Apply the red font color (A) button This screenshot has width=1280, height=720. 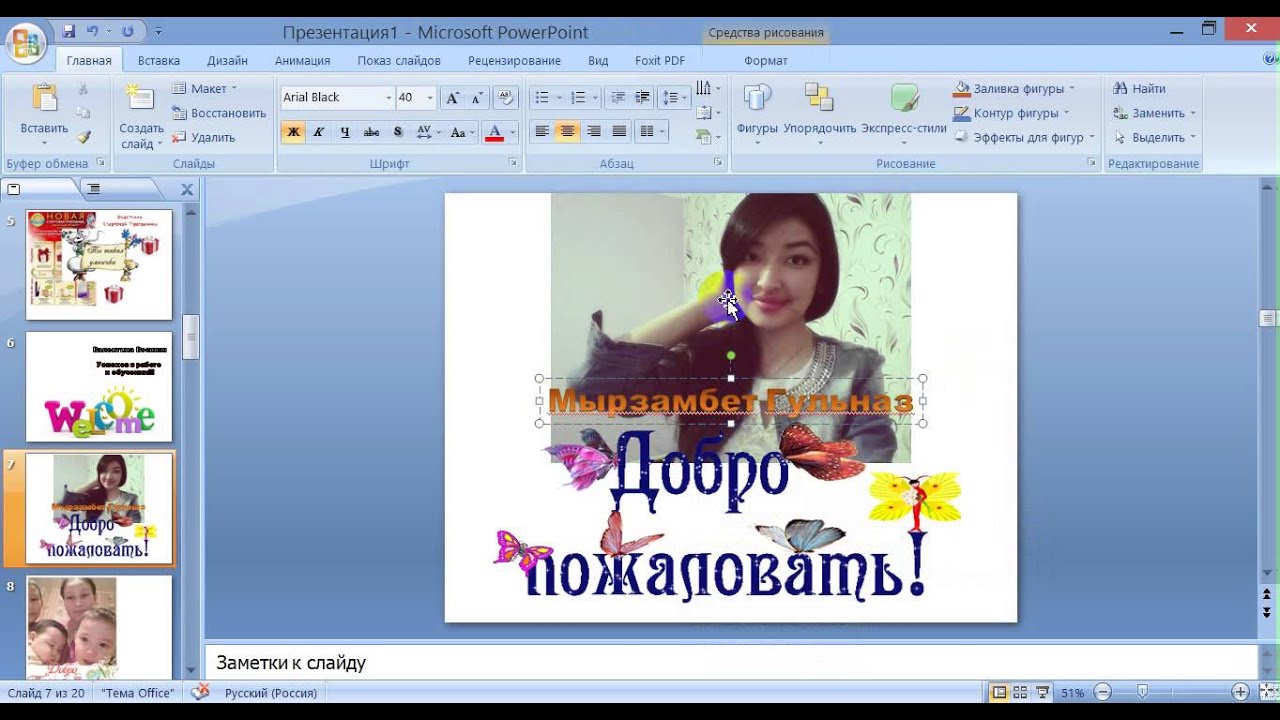[494, 132]
